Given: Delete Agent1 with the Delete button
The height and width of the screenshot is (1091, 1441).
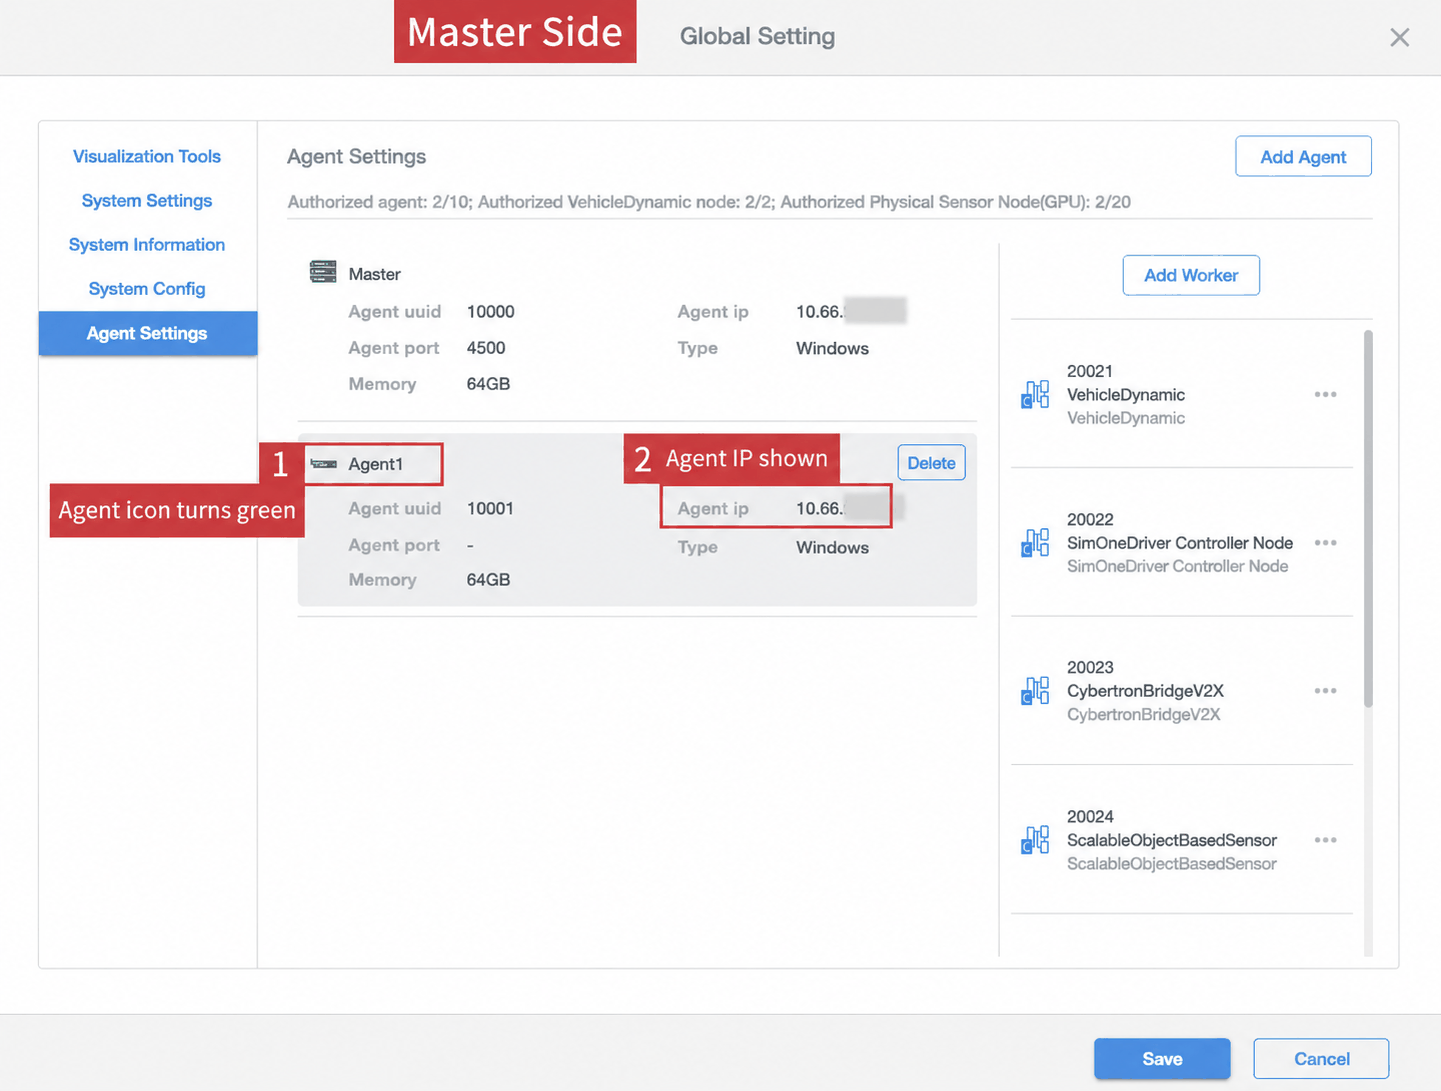Looking at the screenshot, I should 931,463.
